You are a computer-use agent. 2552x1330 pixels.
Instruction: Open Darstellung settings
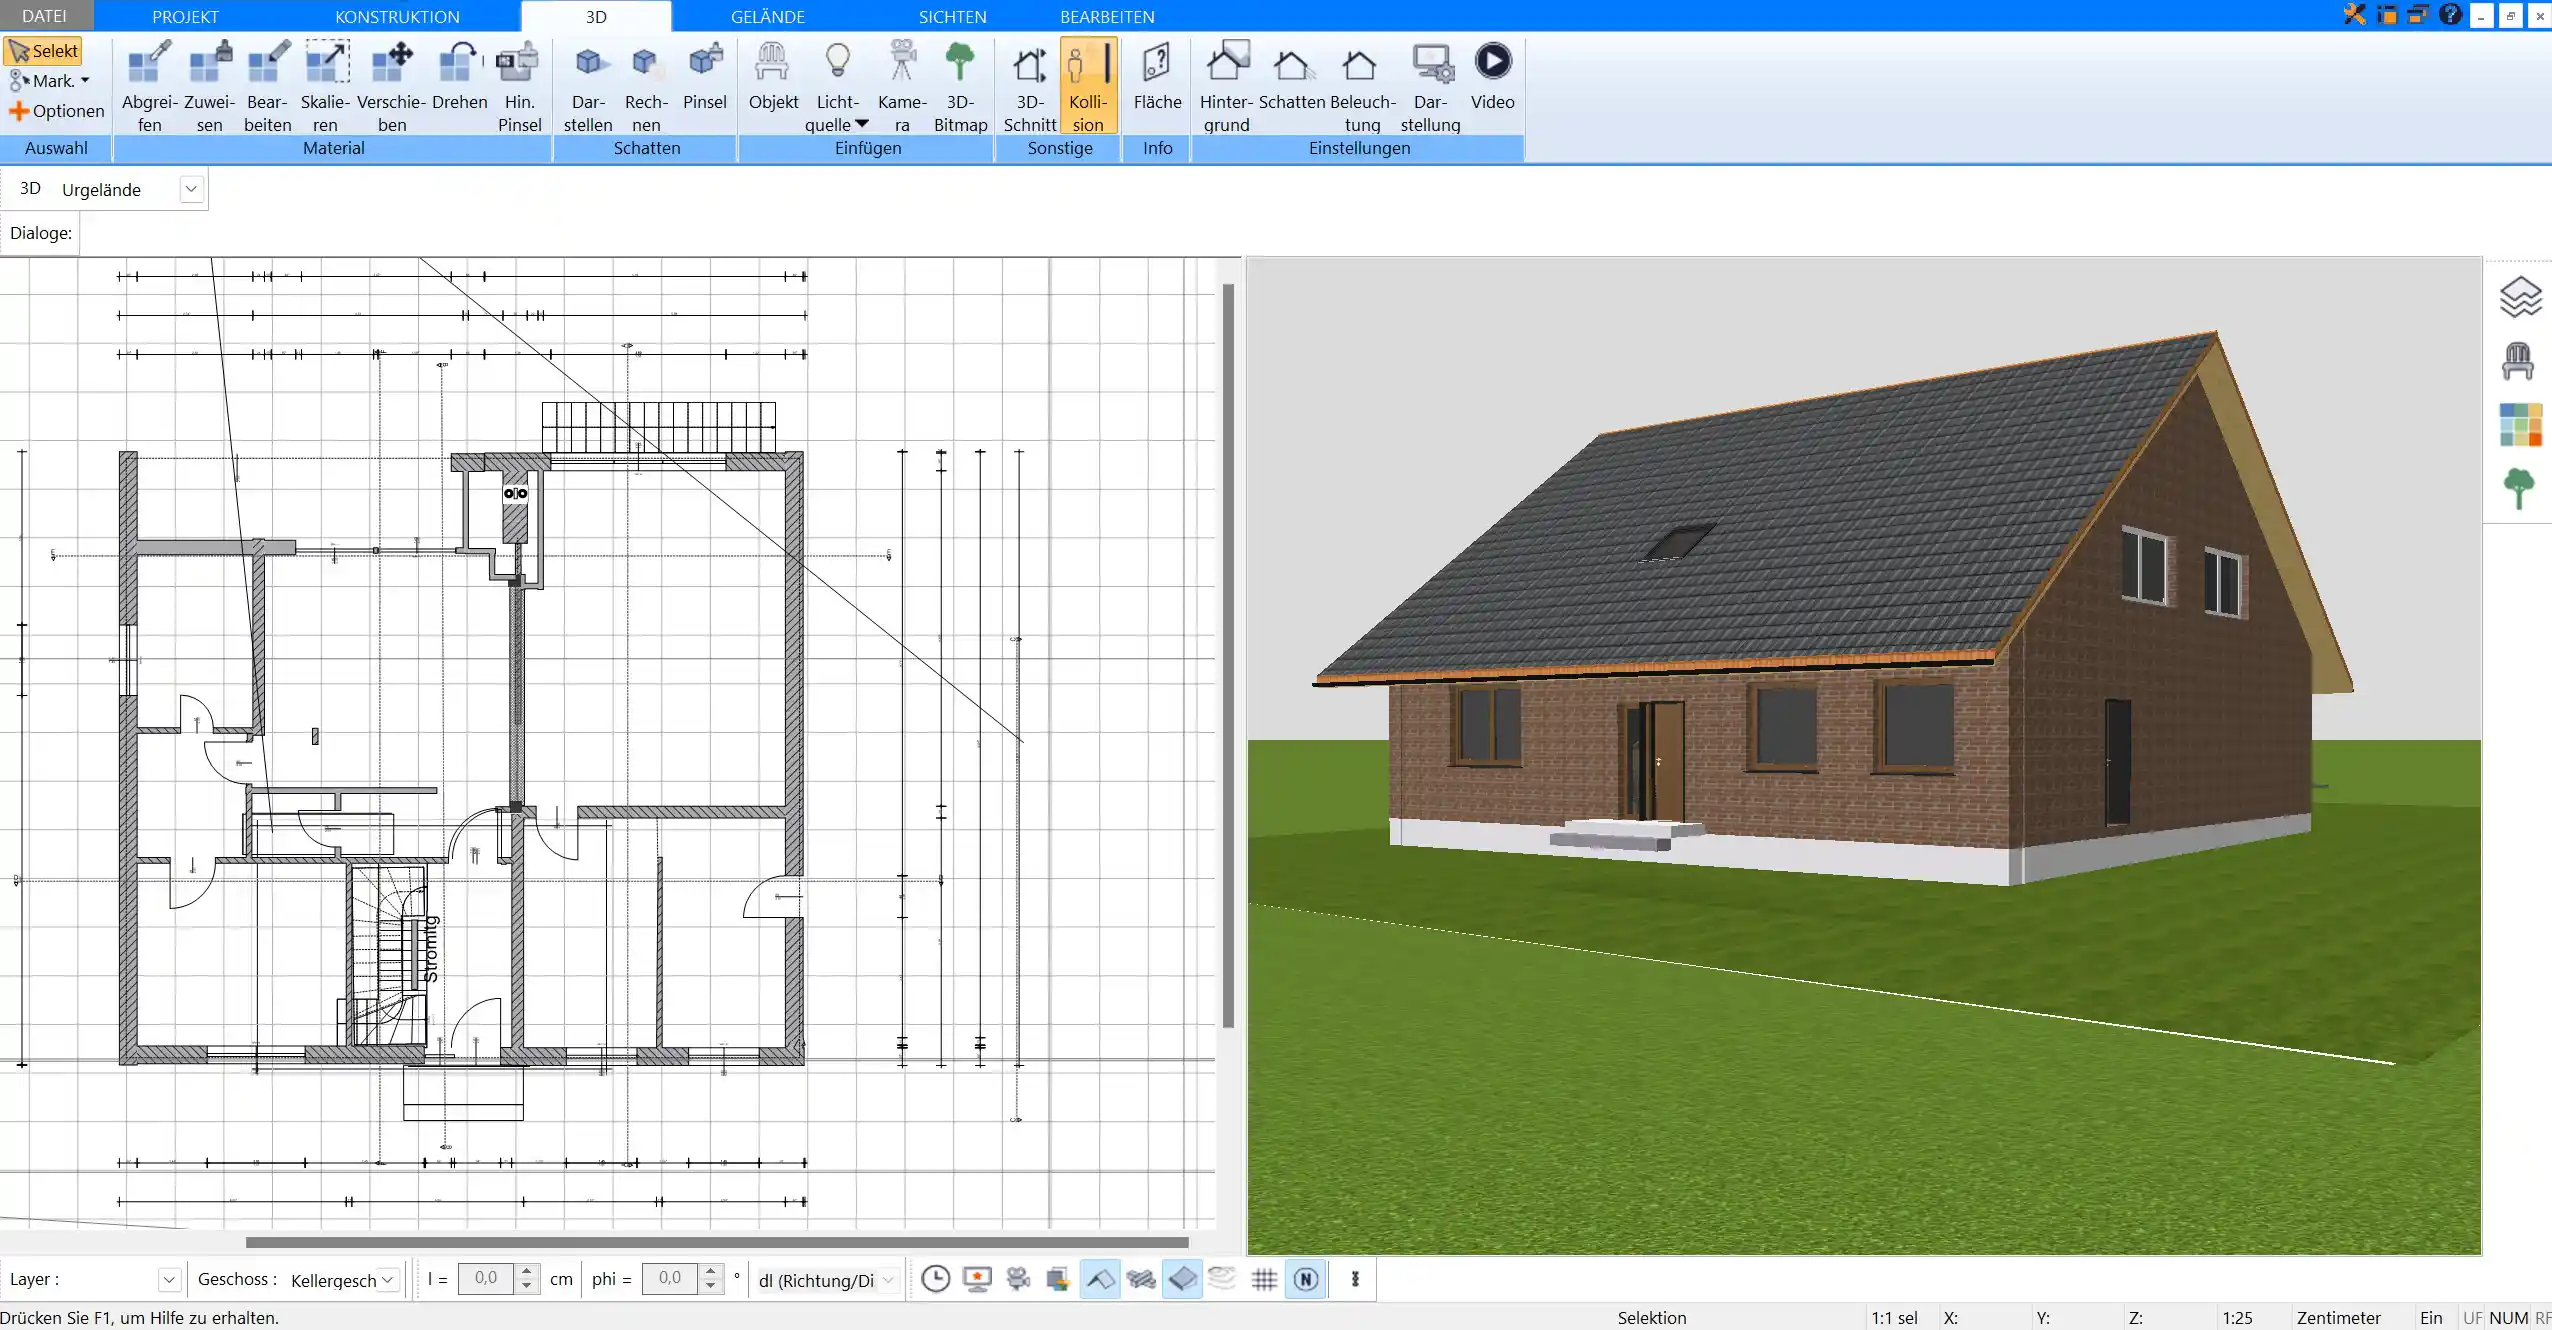[x=1431, y=86]
